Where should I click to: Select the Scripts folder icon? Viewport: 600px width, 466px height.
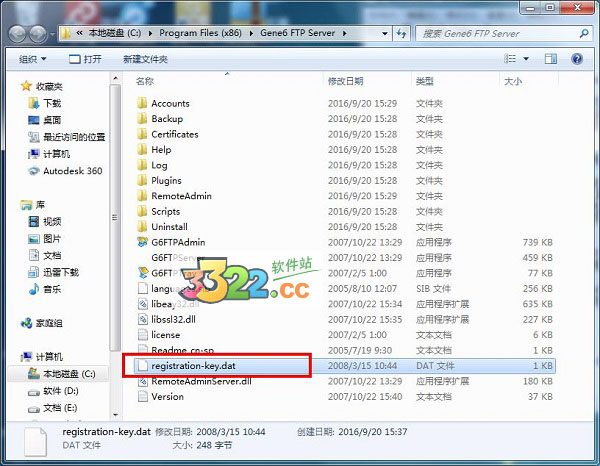tap(142, 211)
